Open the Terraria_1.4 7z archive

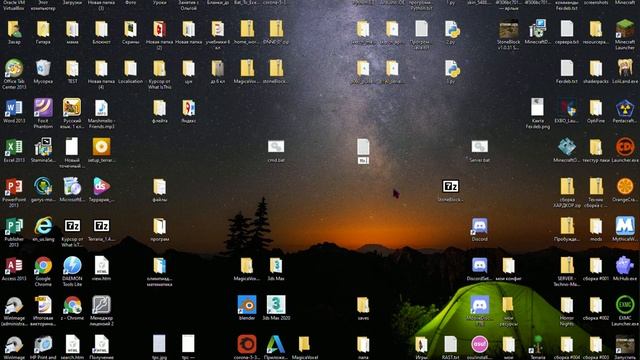pyautogui.click(x=101, y=227)
